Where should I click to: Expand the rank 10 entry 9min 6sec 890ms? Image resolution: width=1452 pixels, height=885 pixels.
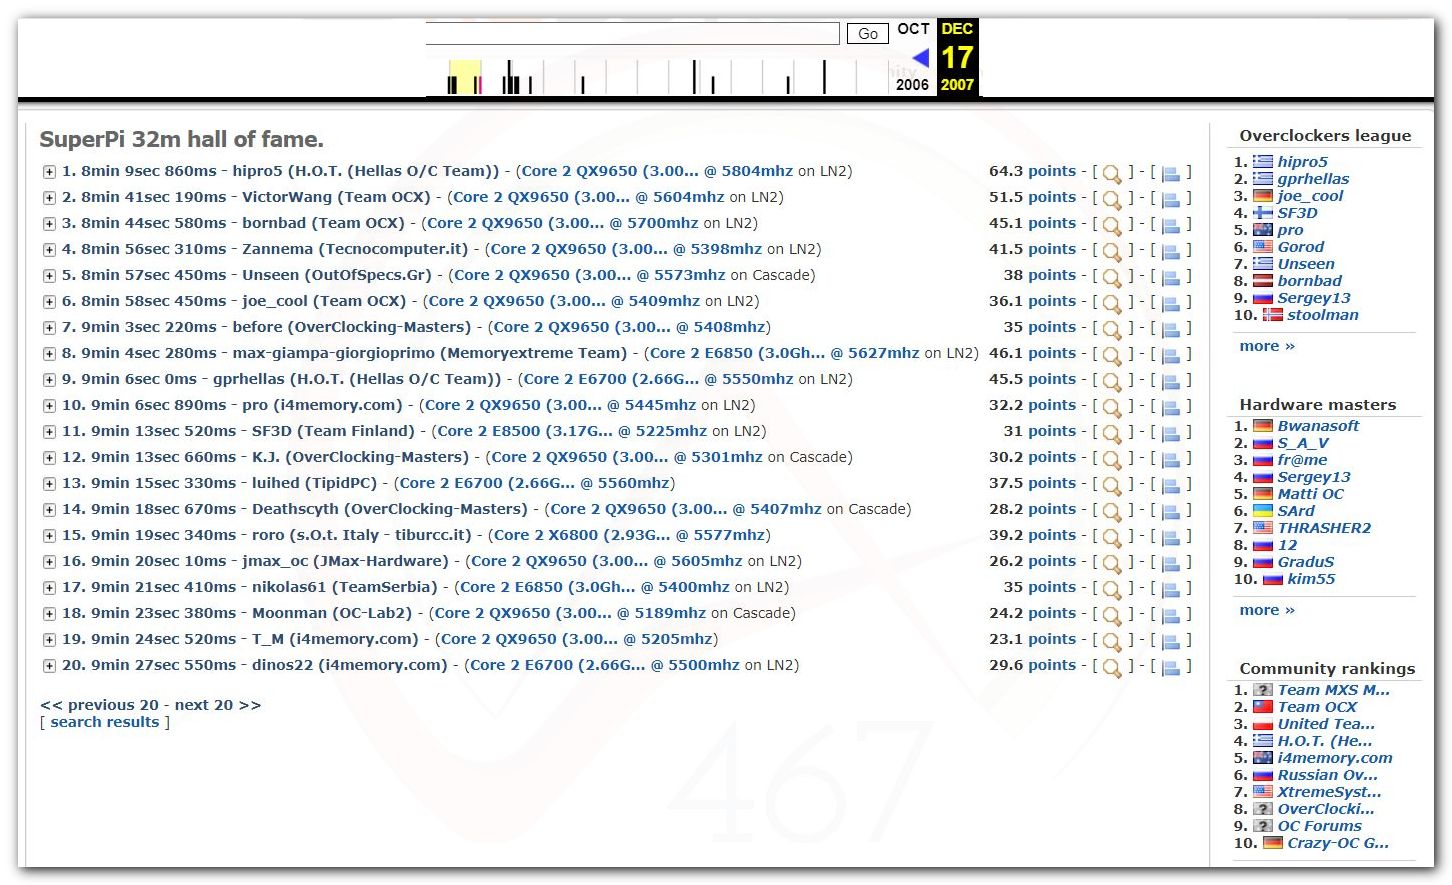(48, 406)
